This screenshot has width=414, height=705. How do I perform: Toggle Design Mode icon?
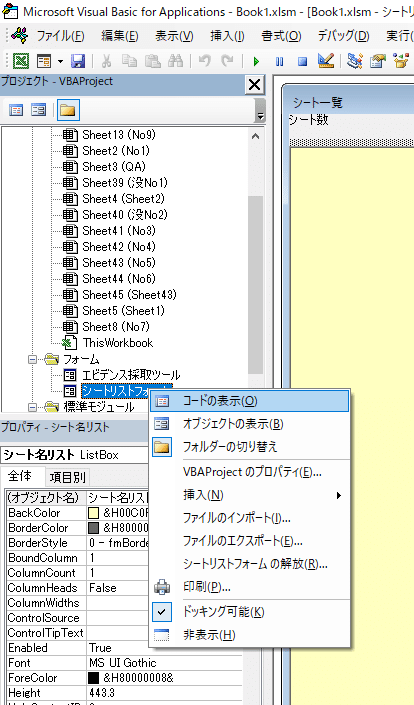click(326, 61)
